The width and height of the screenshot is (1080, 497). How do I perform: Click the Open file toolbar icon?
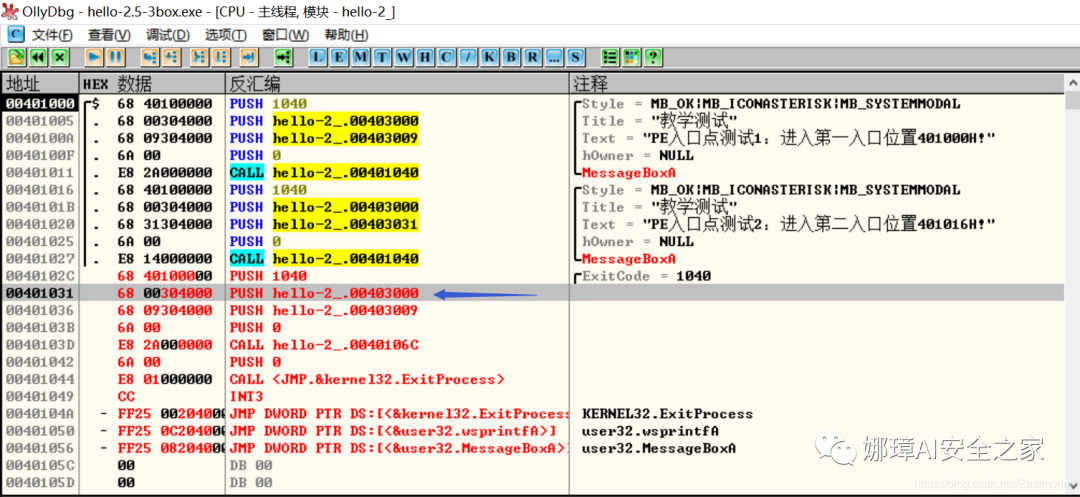pyautogui.click(x=17, y=57)
